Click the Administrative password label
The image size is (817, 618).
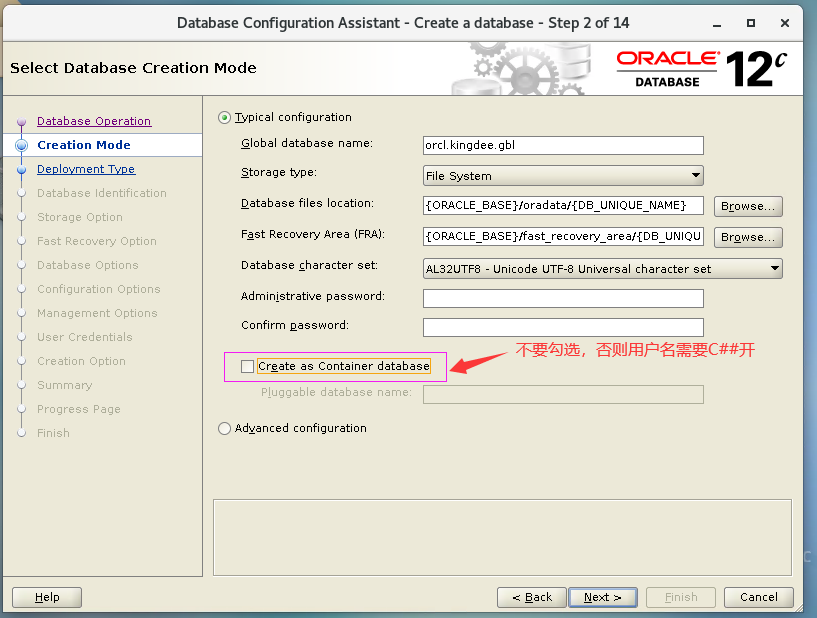(313, 296)
